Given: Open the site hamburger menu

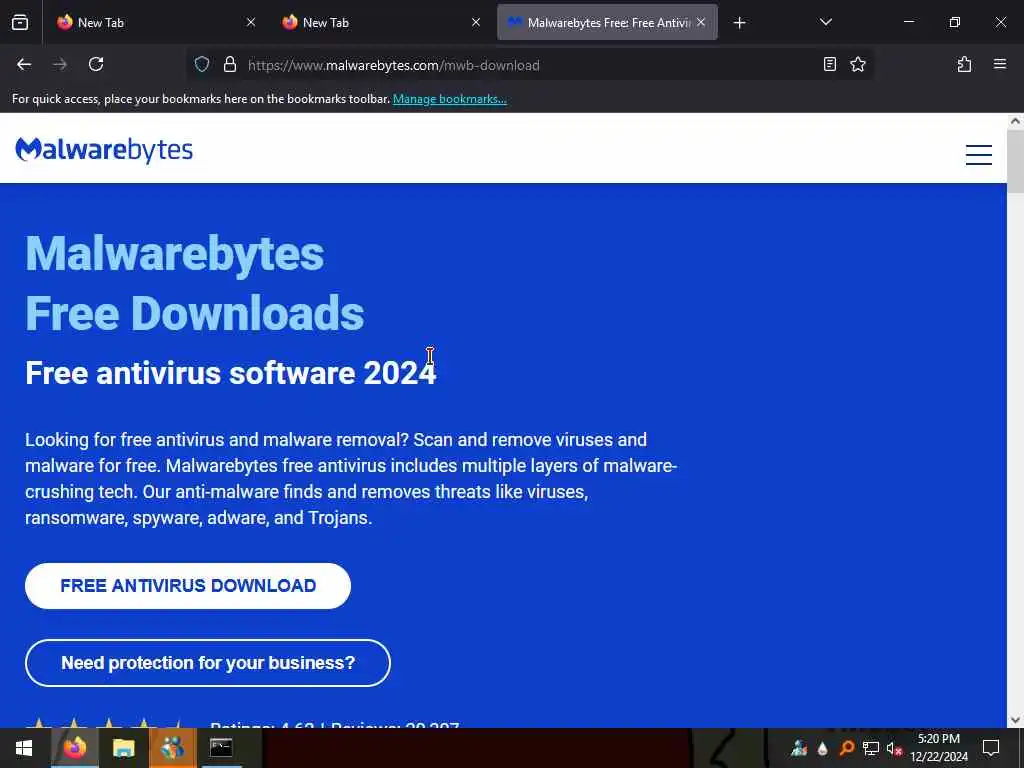Looking at the screenshot, I should (x=978, y=155).
